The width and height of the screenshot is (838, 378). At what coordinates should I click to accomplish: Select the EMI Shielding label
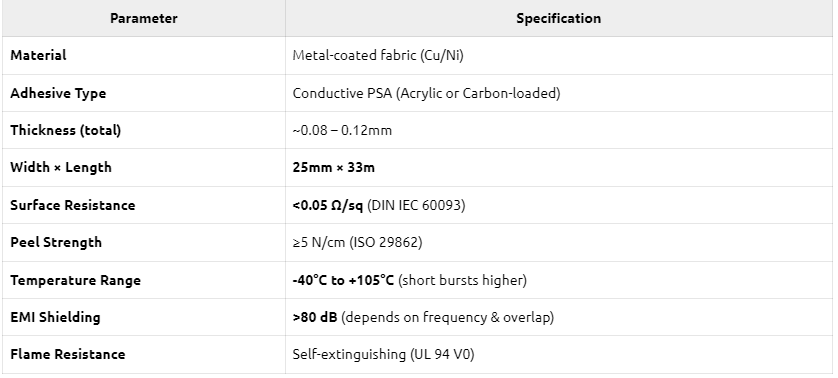(55, 317)
